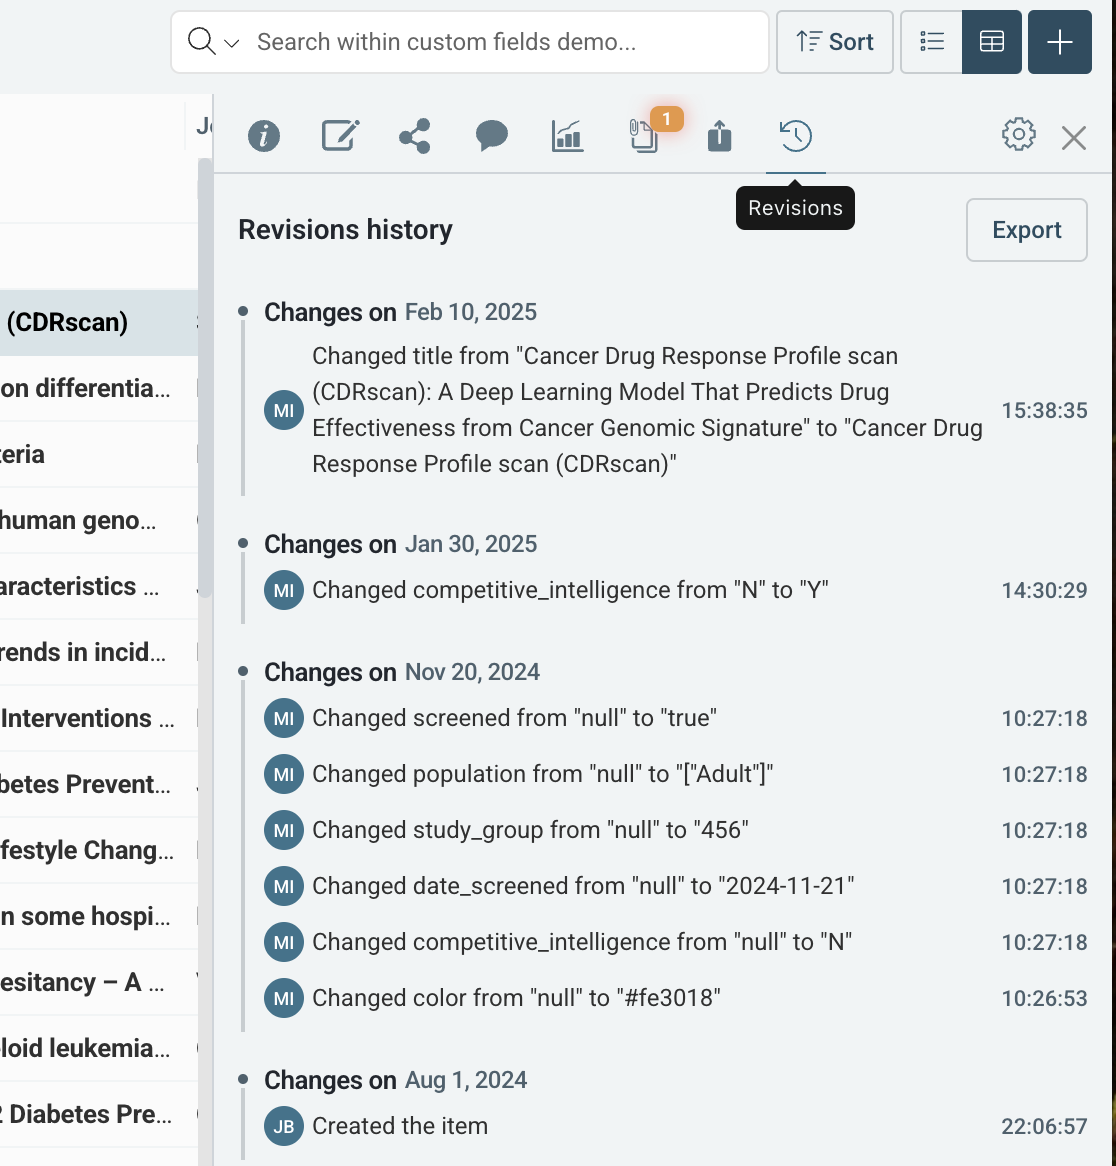Select the 'n some hospi...' list row
Image resolution: width=1116 pixels, height=1166 pixels.
point(99,916)
